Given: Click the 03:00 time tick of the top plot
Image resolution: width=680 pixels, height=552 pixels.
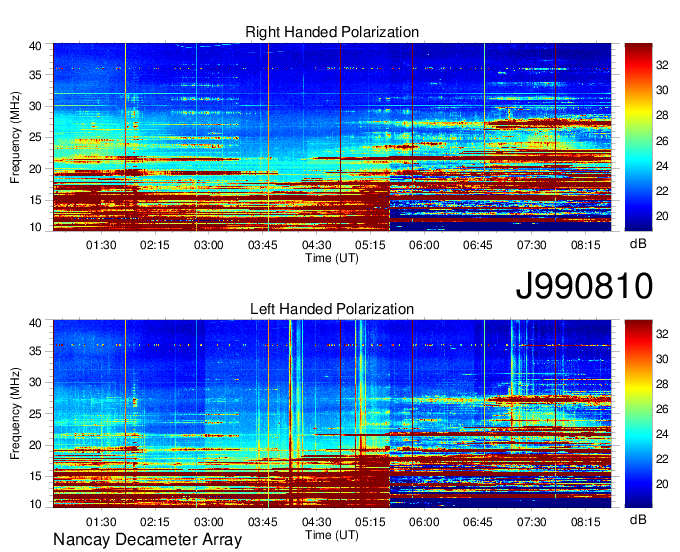Looking at the screenshot, I should 209,245.
